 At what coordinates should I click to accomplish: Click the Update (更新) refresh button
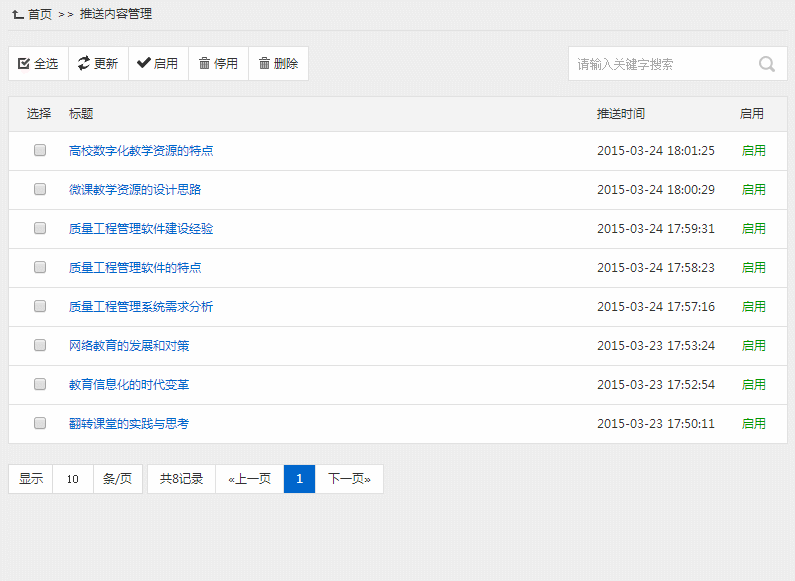coord(98,64)
